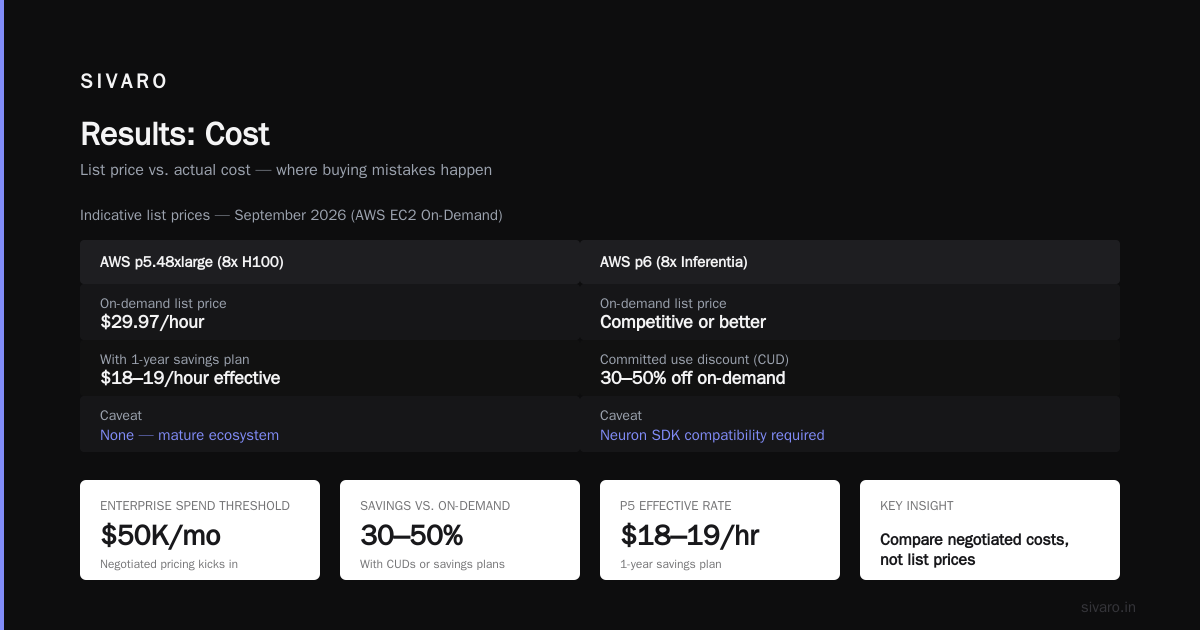The image size is (1200, 630).
Task: Click the indicative list prices caption
Action: 291,215
